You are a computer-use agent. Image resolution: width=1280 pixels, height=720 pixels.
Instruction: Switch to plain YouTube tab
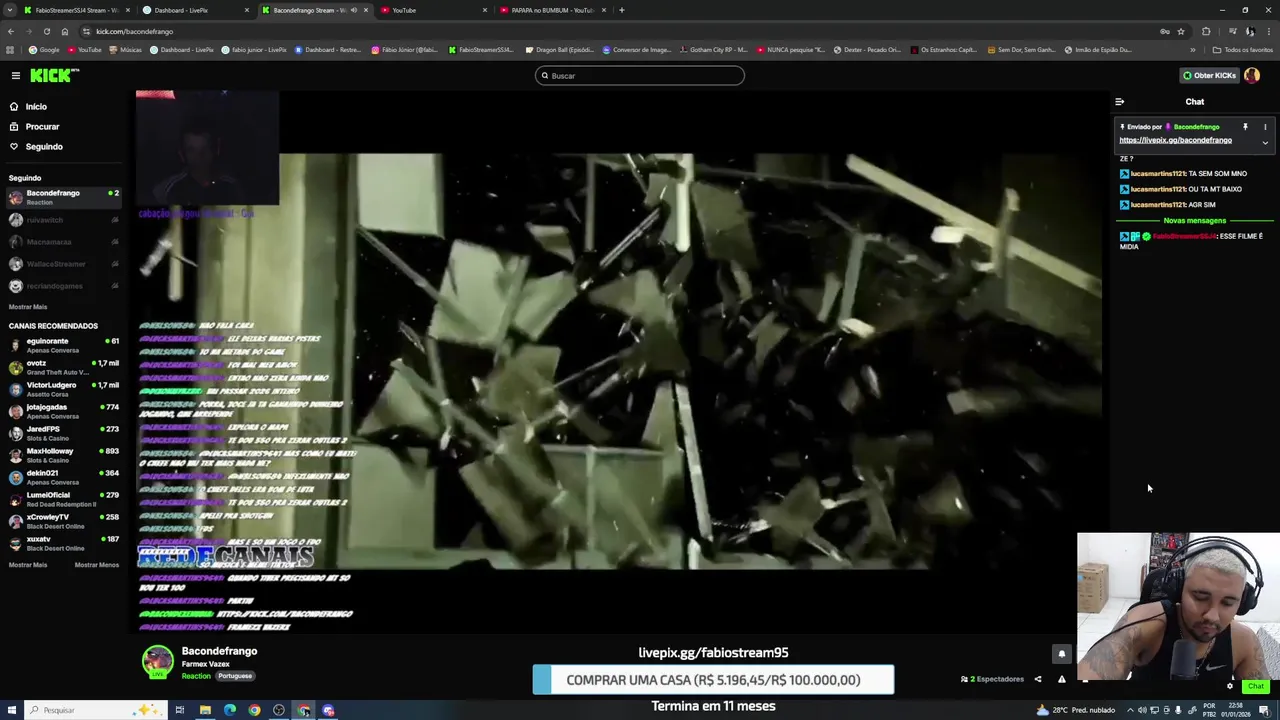point(430,10)
